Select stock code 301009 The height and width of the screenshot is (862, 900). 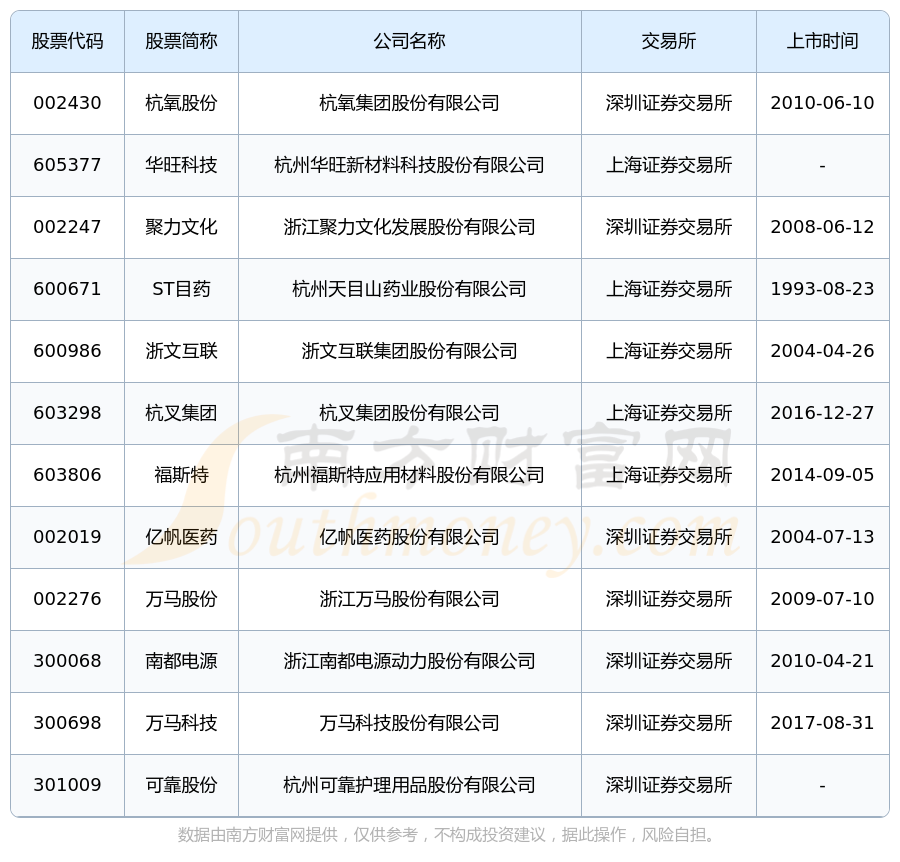[x=67, y=785]
